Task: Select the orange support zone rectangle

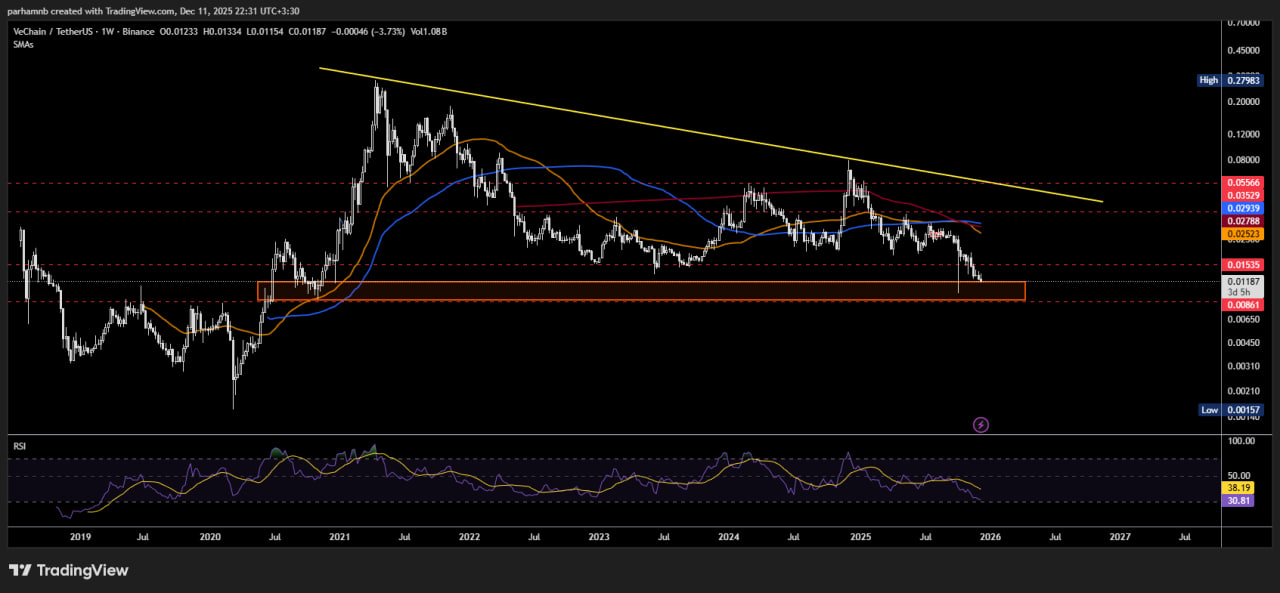Action: tap(640, 291)
